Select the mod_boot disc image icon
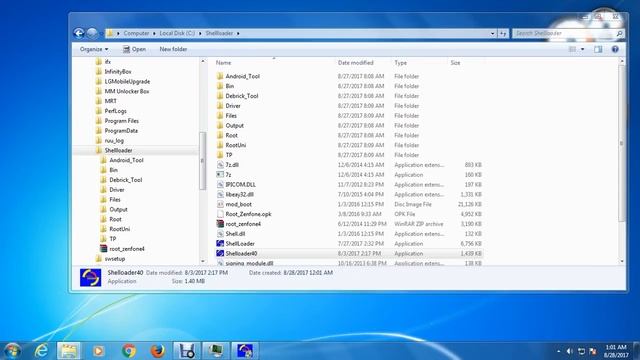This screenshot has width=640, height=360. [x=220, y=204]
